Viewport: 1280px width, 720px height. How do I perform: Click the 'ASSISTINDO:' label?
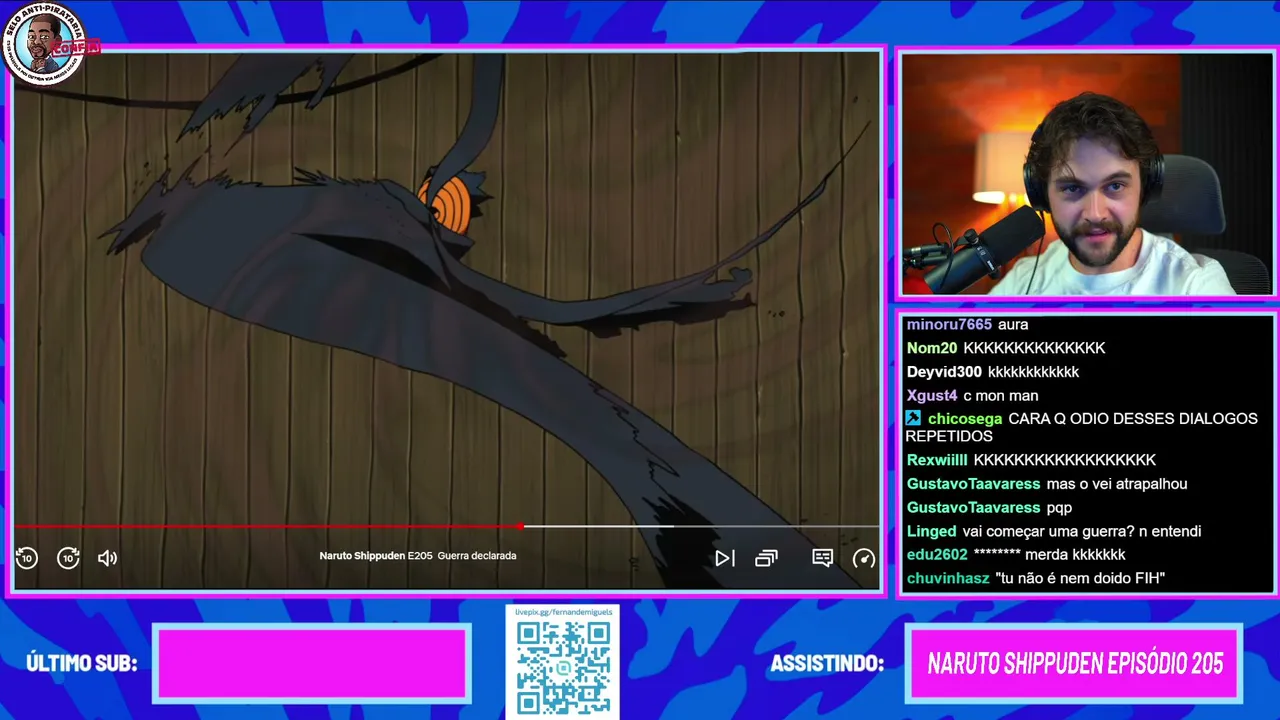pyautogui.click(x=827, y=663)
